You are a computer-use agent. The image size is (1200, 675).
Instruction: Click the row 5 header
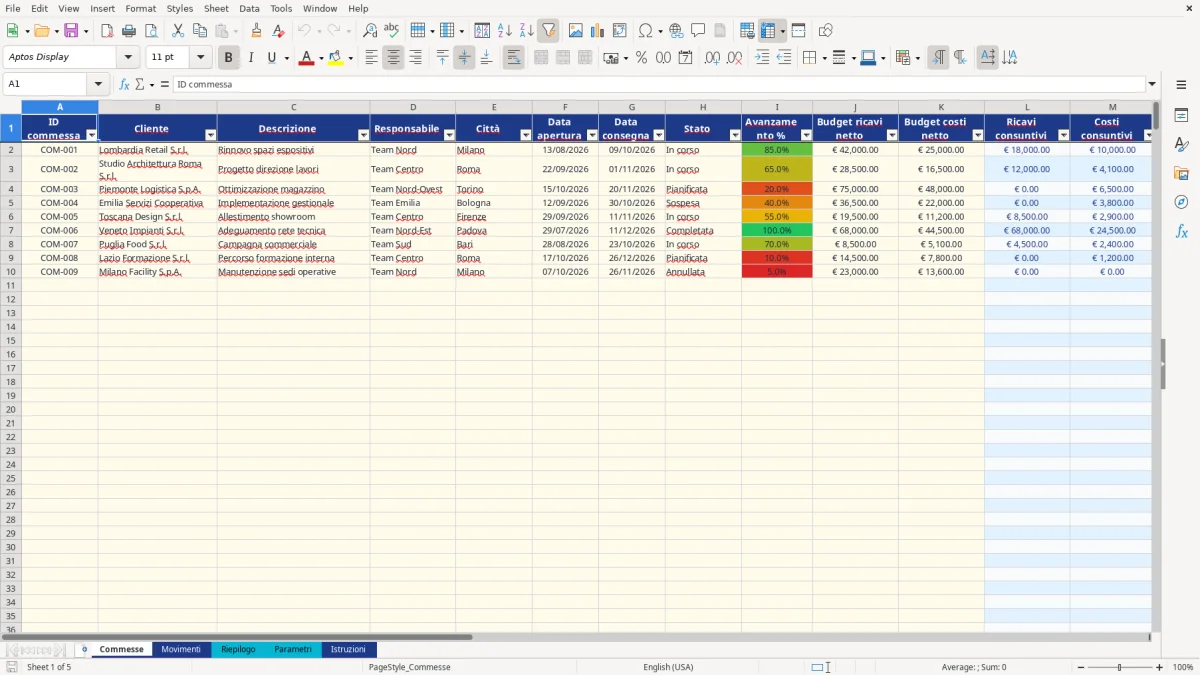pyautogui.click(x=10, y=217)
